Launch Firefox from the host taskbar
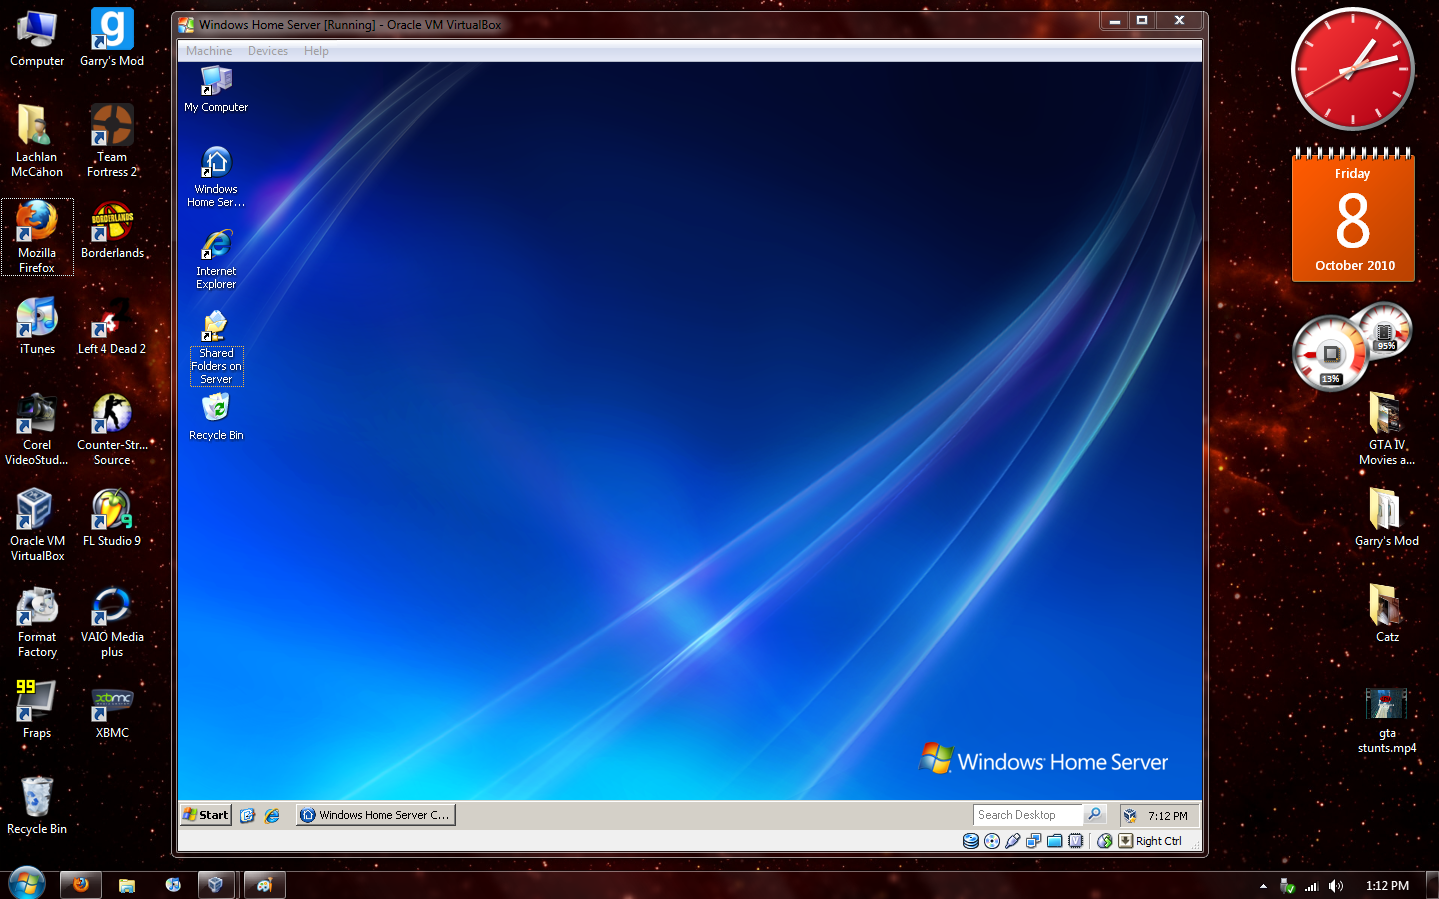1439x899 pixels. pyautogui.click(x=80, y=884)
